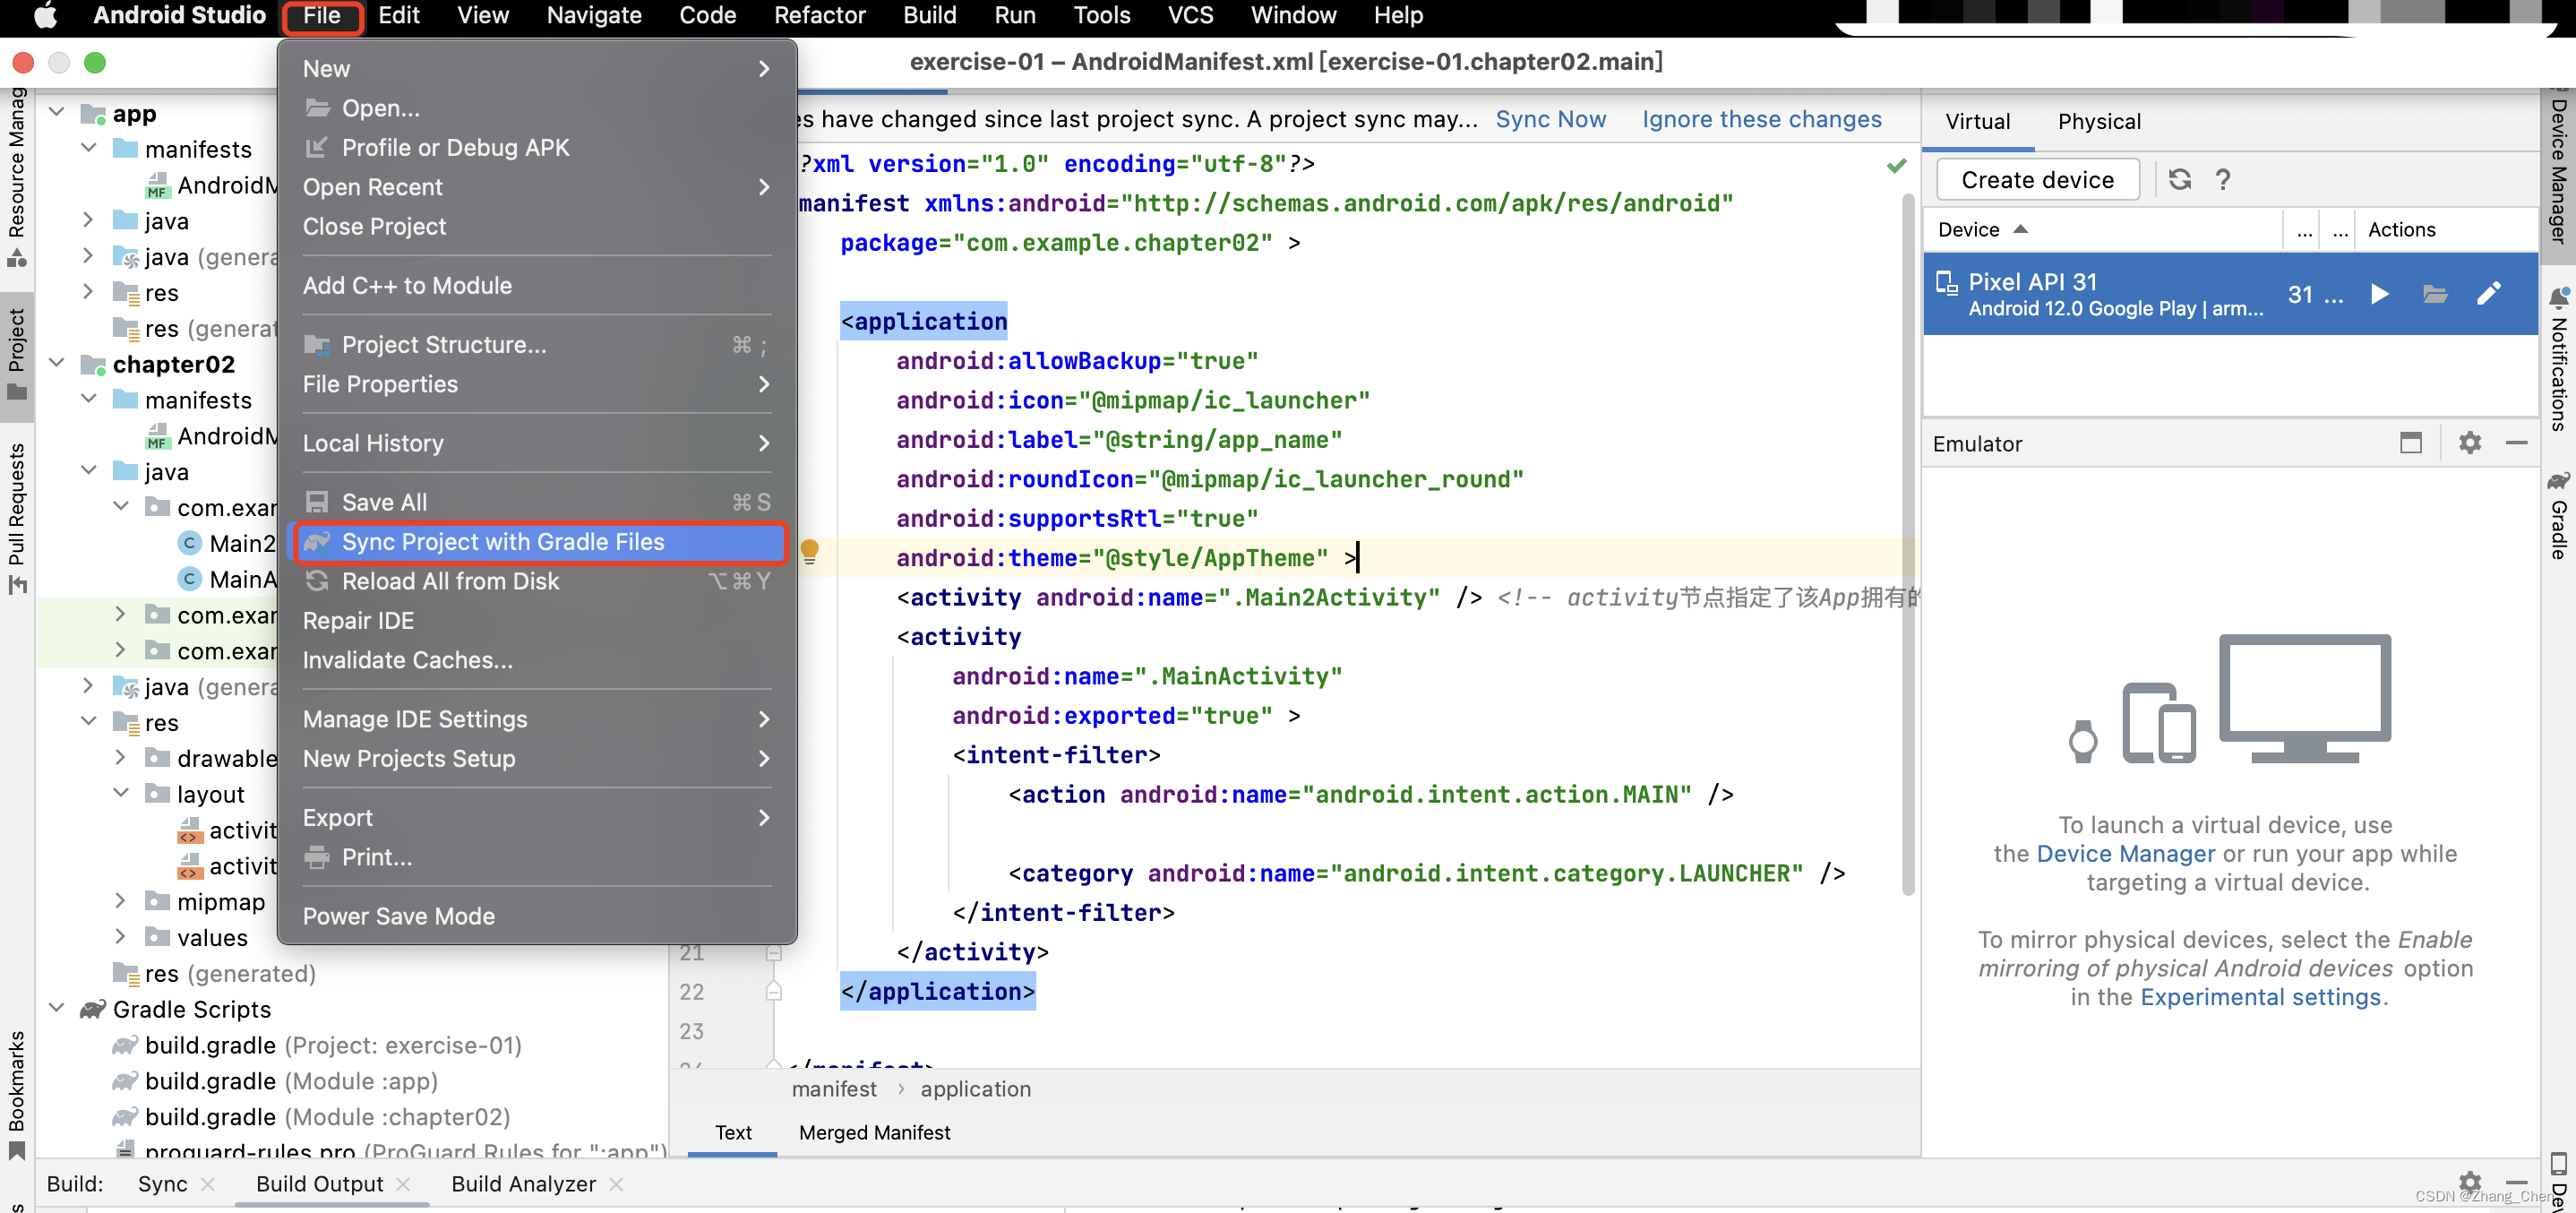Select Reload All from Disk
This screenshot has width=2576, height=1213.
537,581
